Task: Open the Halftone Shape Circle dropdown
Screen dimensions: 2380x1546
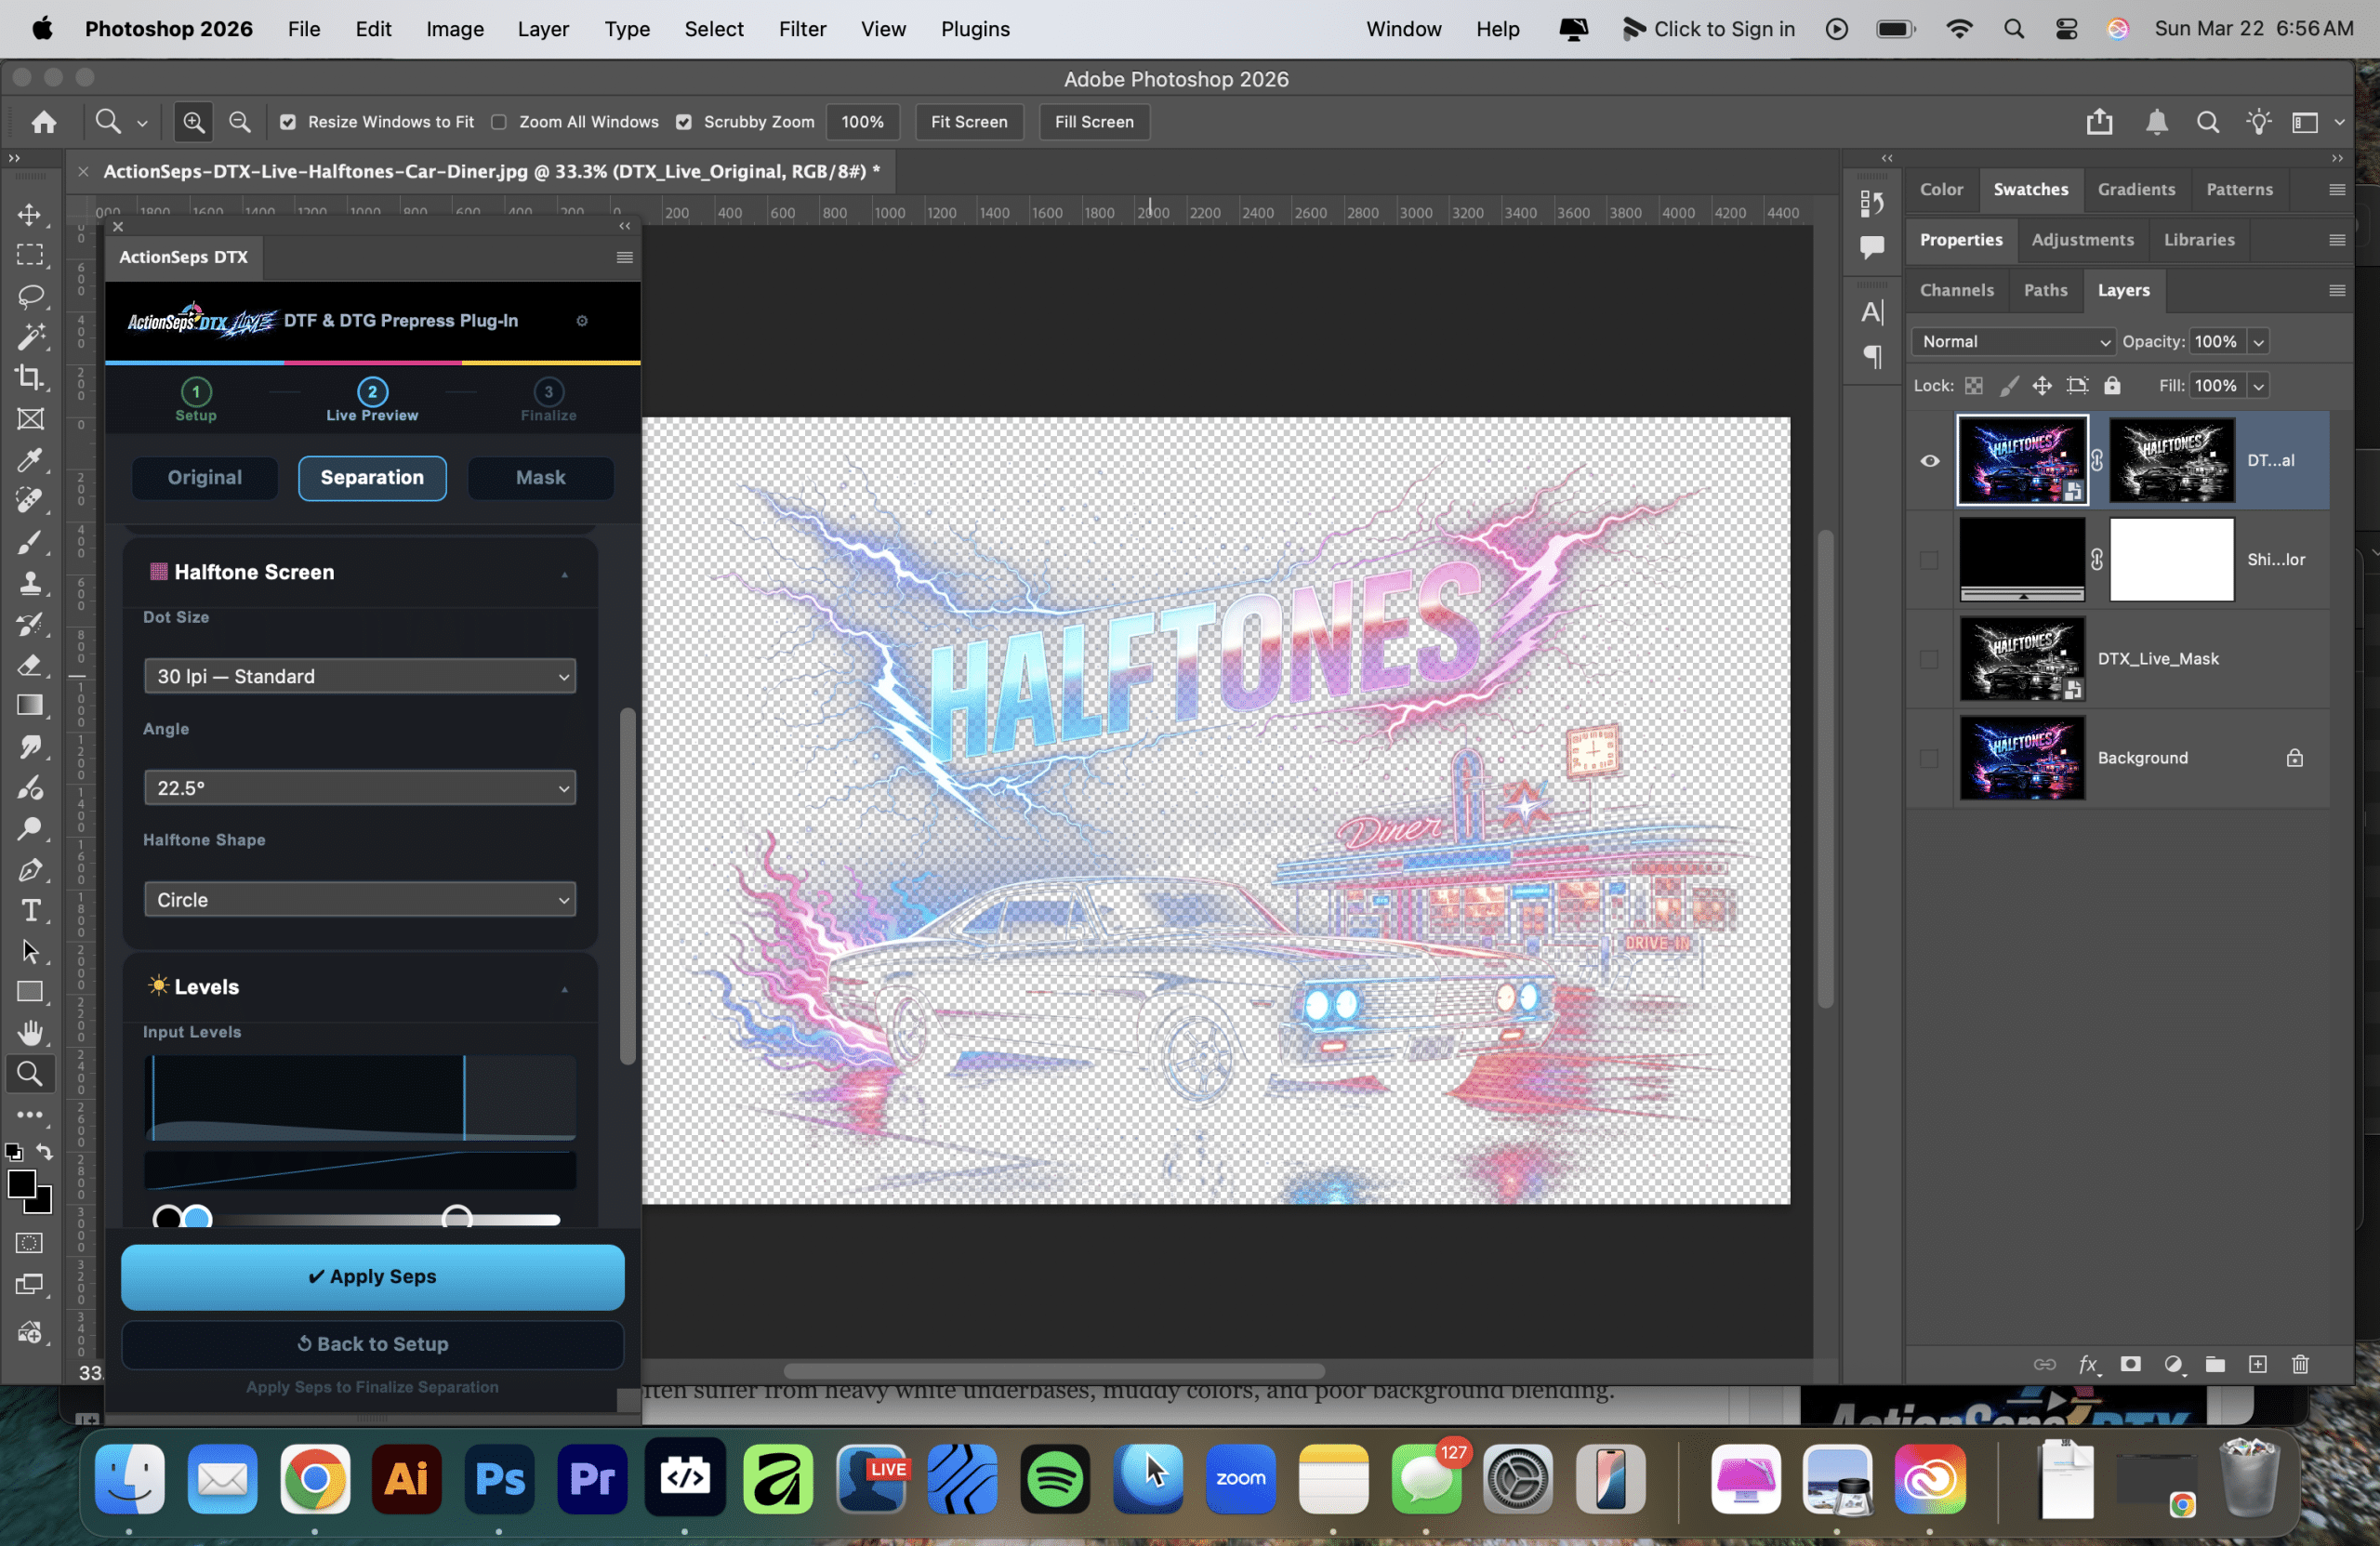Action: pos(360,900)
